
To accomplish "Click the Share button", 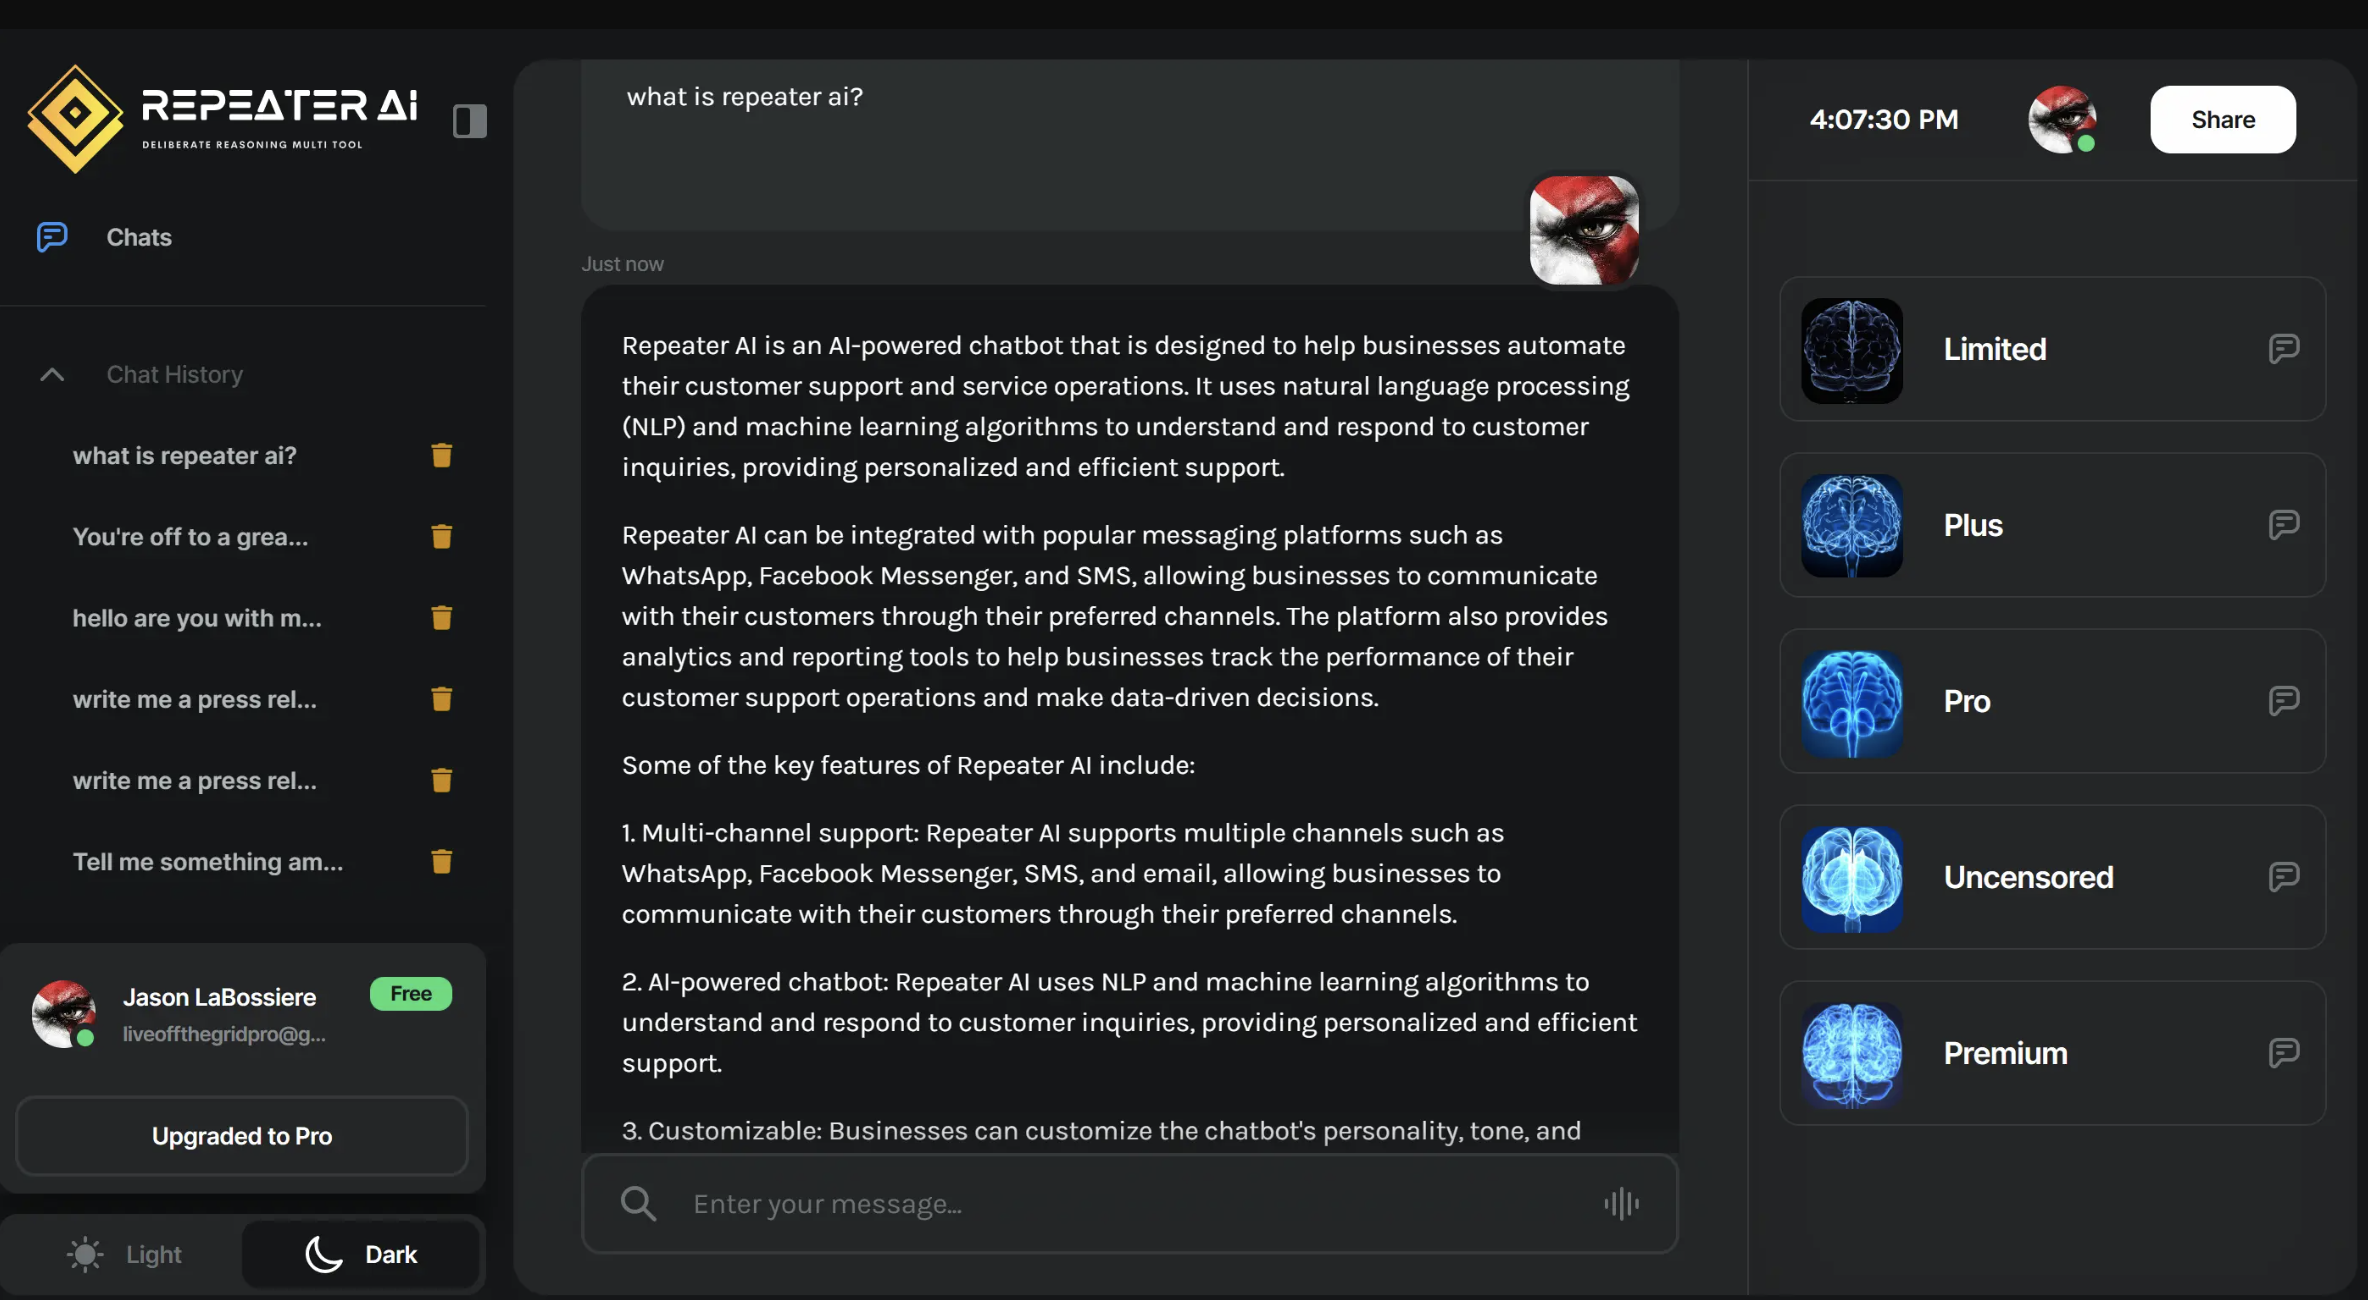I will tap(2222, 119).
